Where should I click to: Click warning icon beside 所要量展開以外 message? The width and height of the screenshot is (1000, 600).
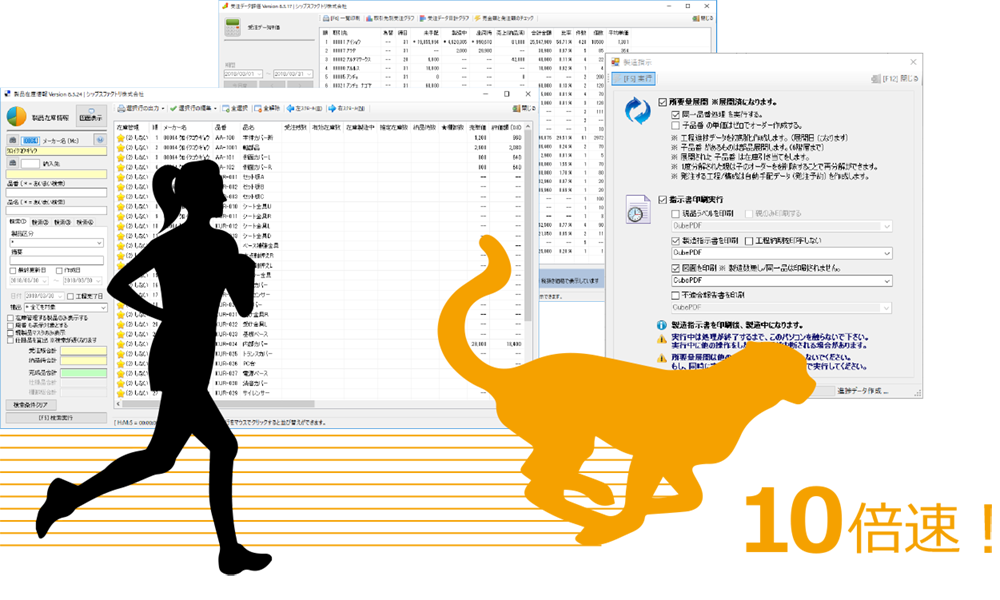[662, 358]
